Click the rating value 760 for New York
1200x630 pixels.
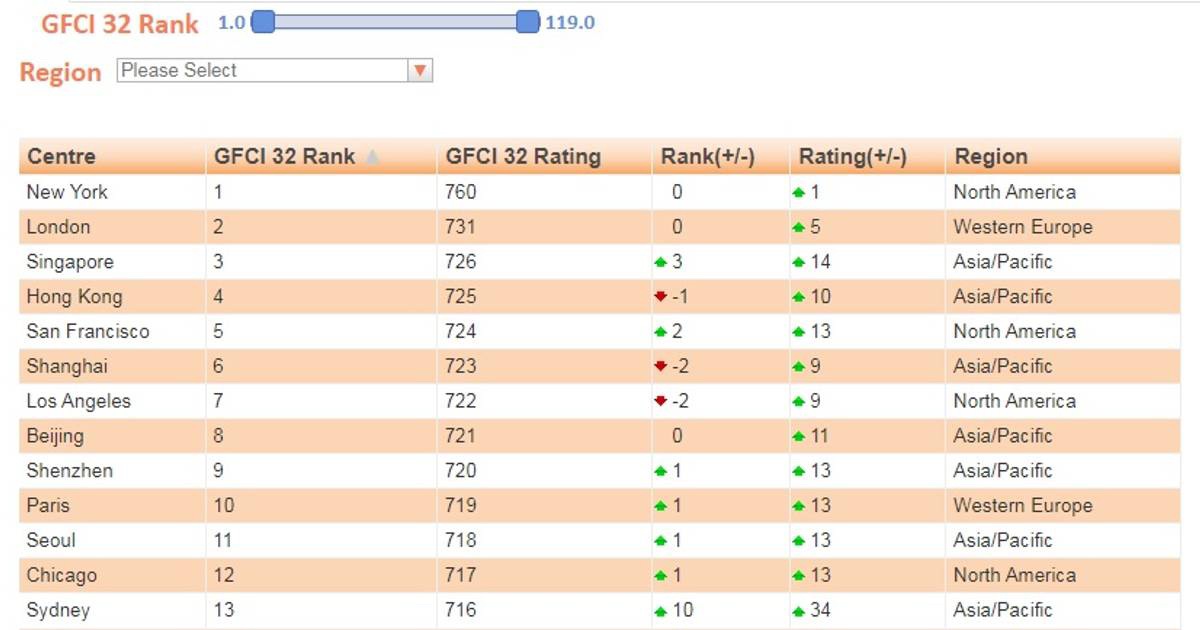point(461,192)
